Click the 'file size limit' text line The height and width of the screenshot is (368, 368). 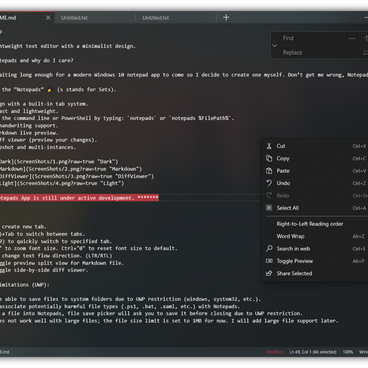169,321
